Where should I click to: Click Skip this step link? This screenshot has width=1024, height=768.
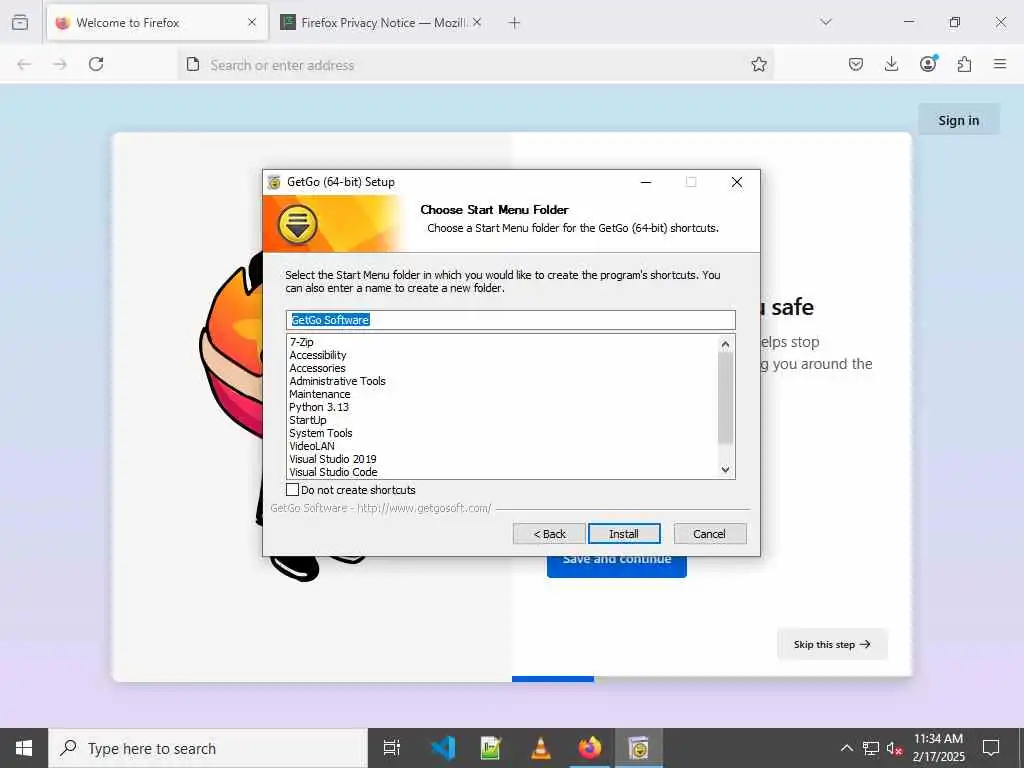[x=832, y=645]
